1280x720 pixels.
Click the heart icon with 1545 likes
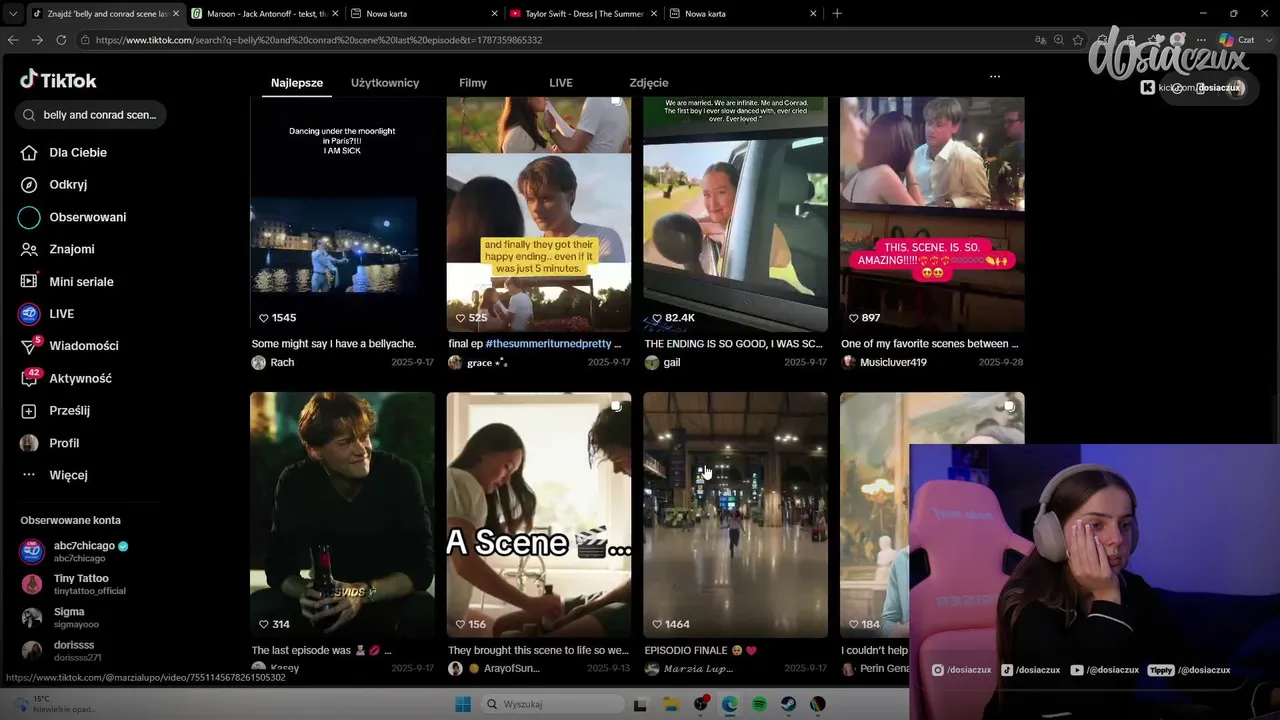pyautogui.click(x=264, y=318)
